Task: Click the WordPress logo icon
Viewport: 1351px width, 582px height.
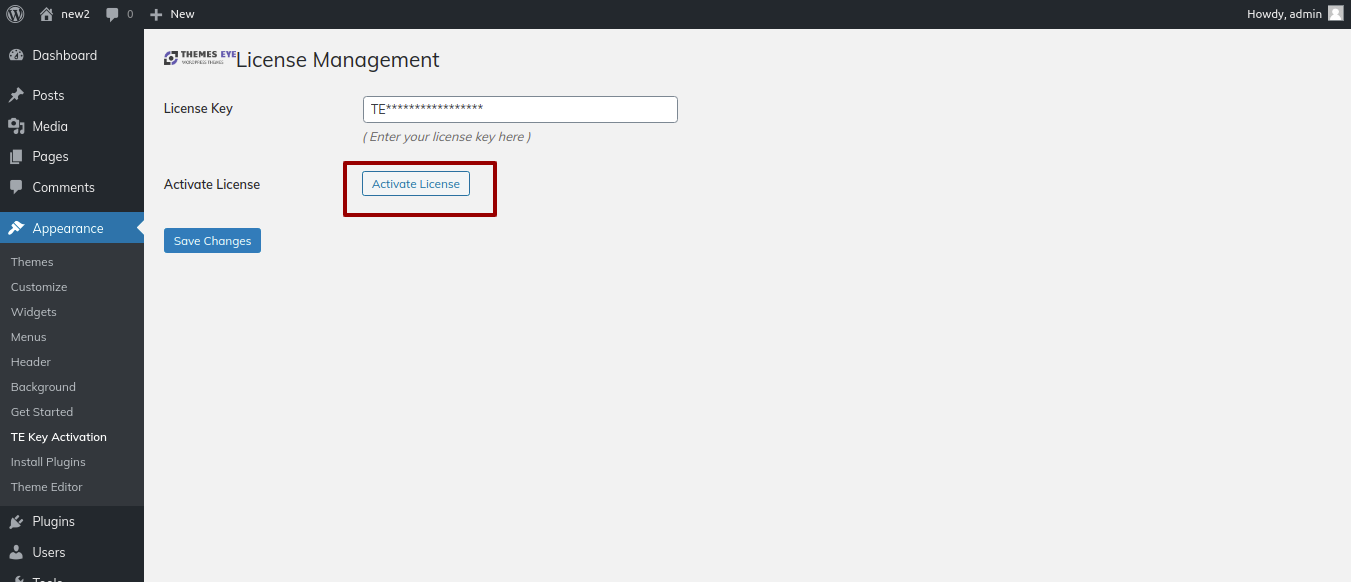Action: tap(15, 14)
